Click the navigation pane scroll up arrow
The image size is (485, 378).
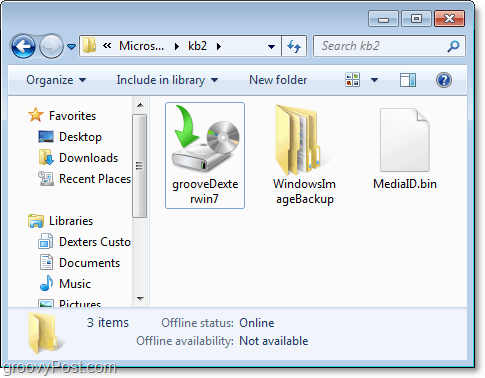coord(140,105)
